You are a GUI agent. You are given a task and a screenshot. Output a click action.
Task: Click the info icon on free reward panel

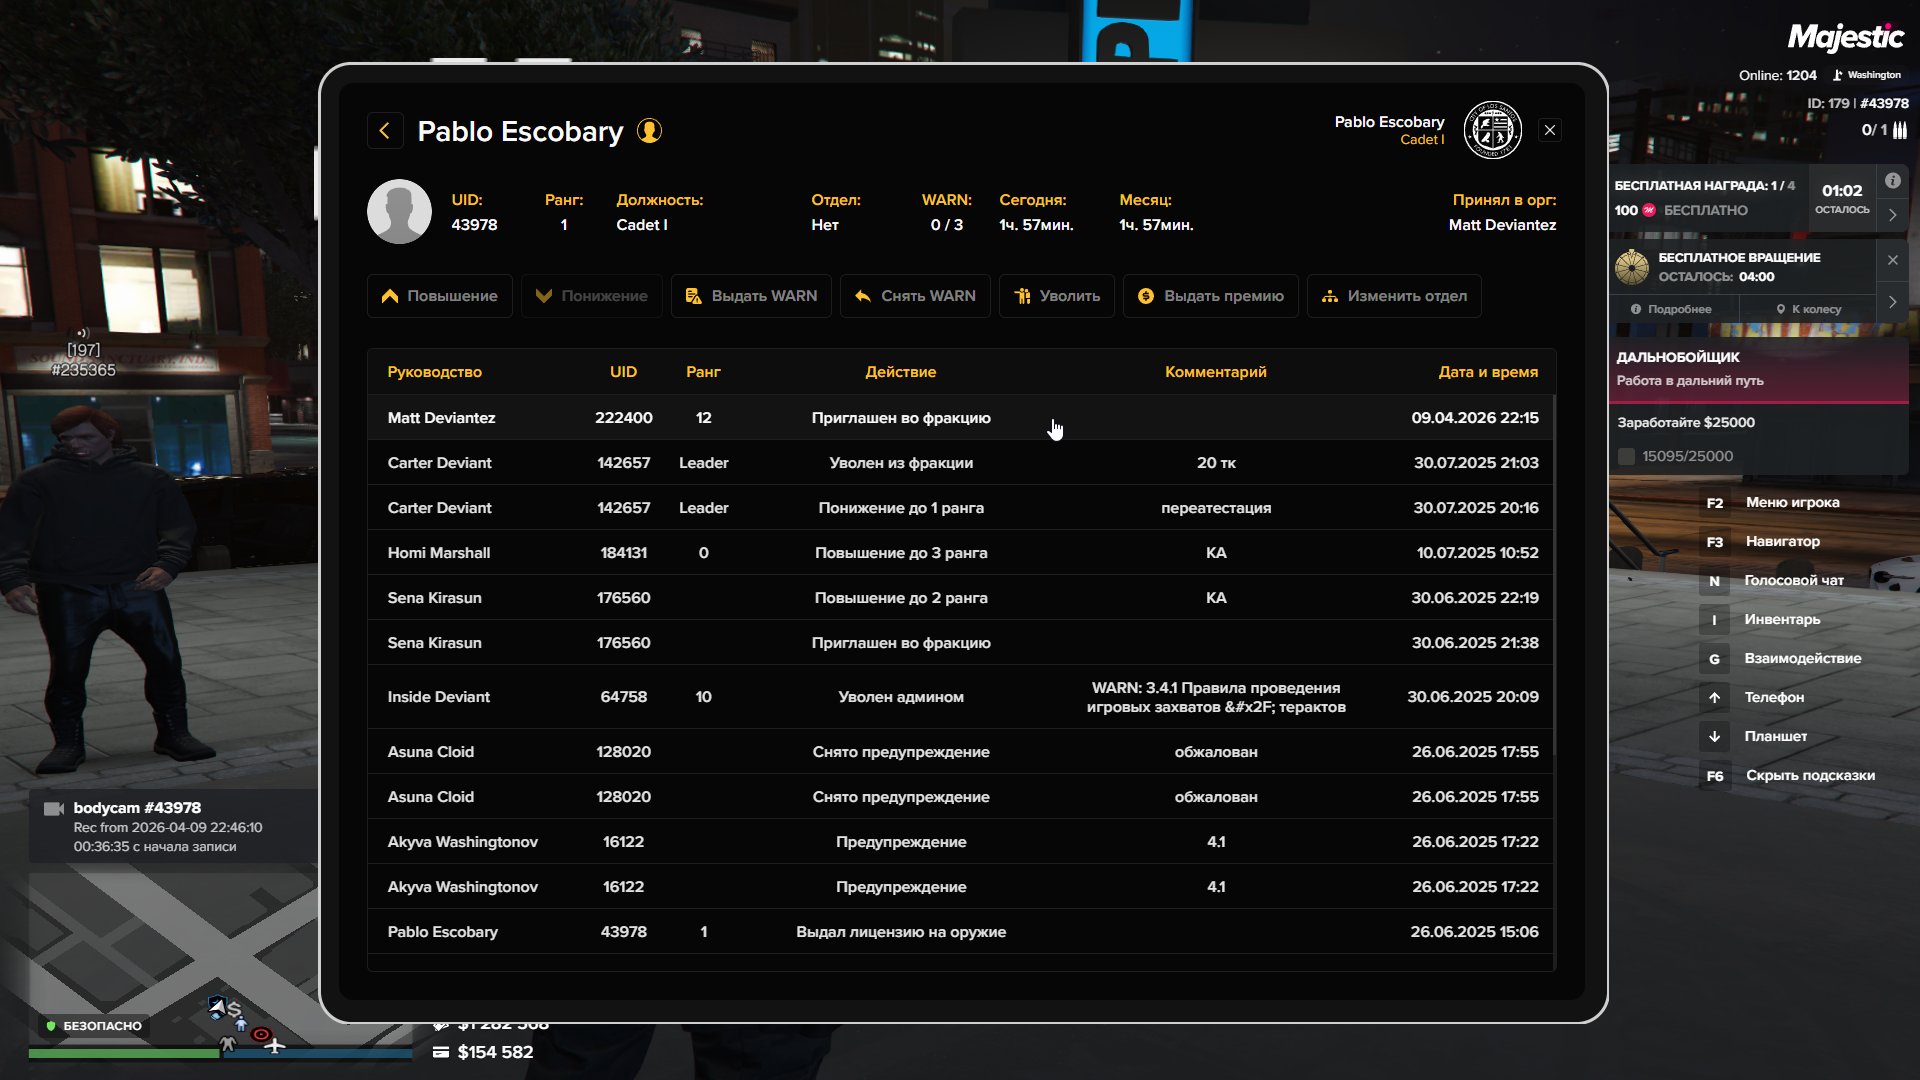point(1892,181)
